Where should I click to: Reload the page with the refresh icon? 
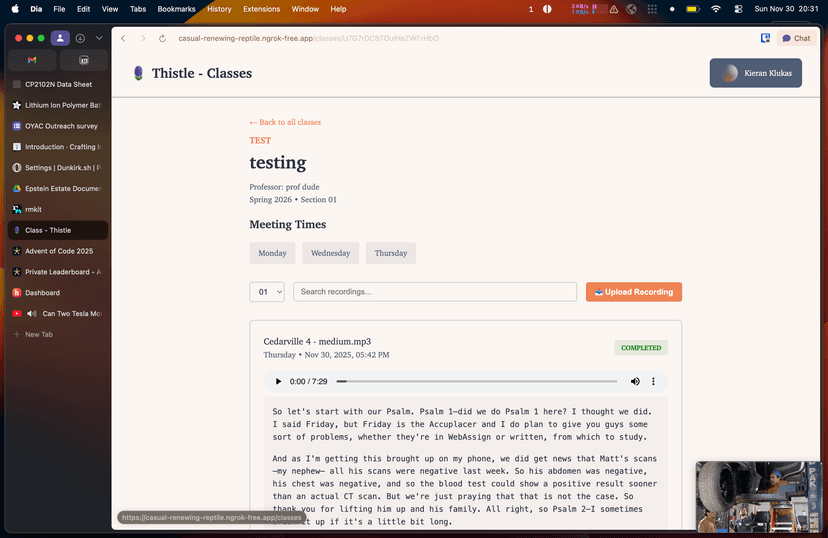tap(162, 38)
